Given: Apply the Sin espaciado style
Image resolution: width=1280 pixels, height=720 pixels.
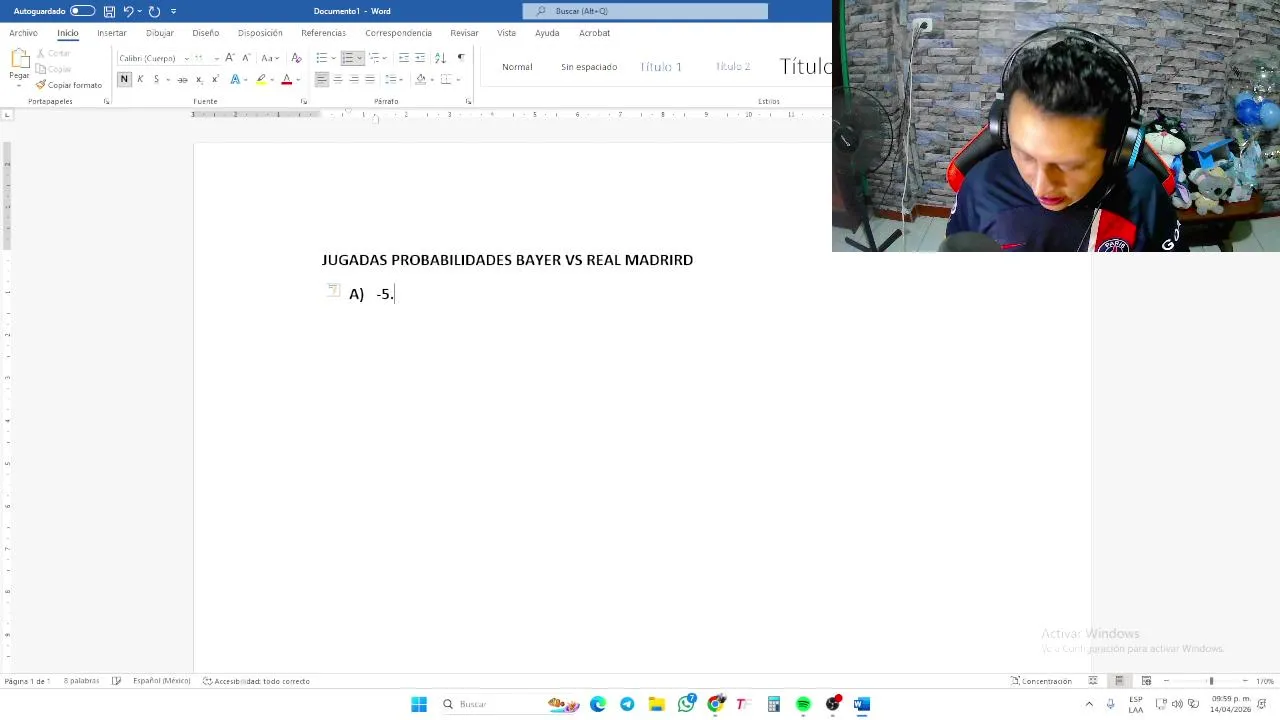Looking at the screenshot, I should [589, 67].
